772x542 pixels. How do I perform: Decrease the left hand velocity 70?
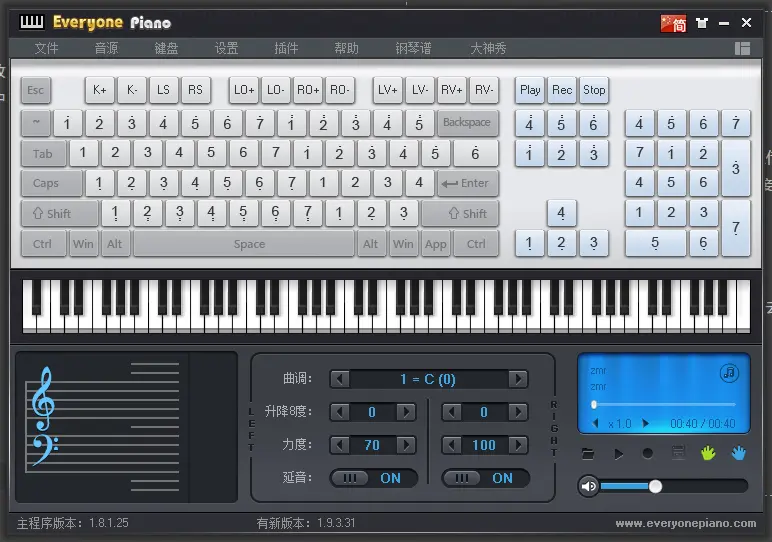click(x=340, y=445)
